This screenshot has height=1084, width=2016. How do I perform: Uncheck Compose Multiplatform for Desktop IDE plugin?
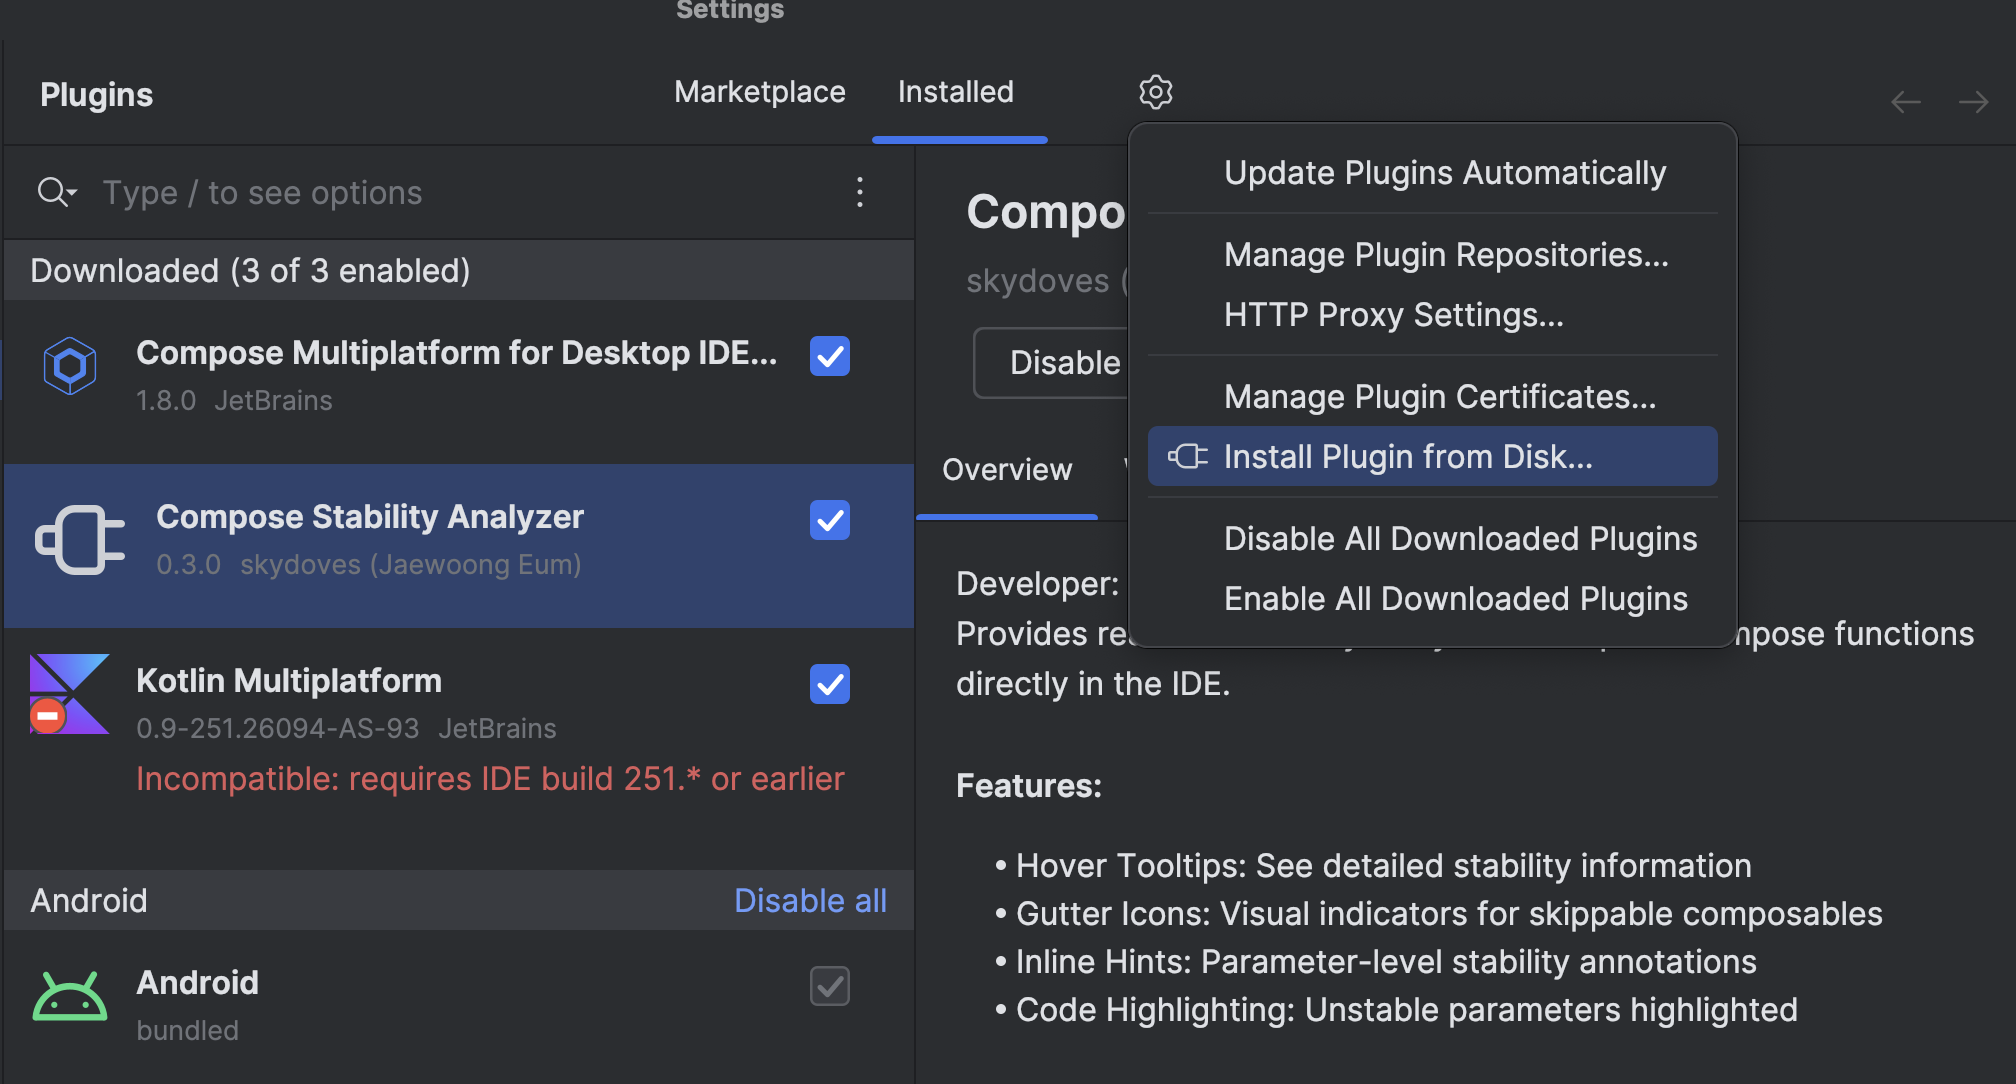pos(829,356)
